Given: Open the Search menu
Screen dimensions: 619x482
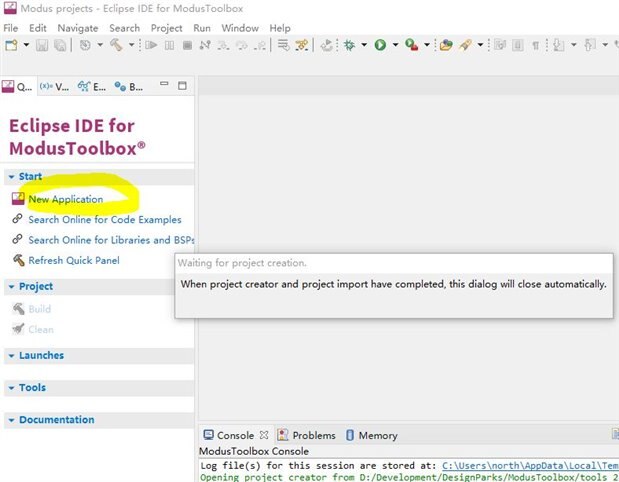Looking at the screenshot, I should (124, 28).
